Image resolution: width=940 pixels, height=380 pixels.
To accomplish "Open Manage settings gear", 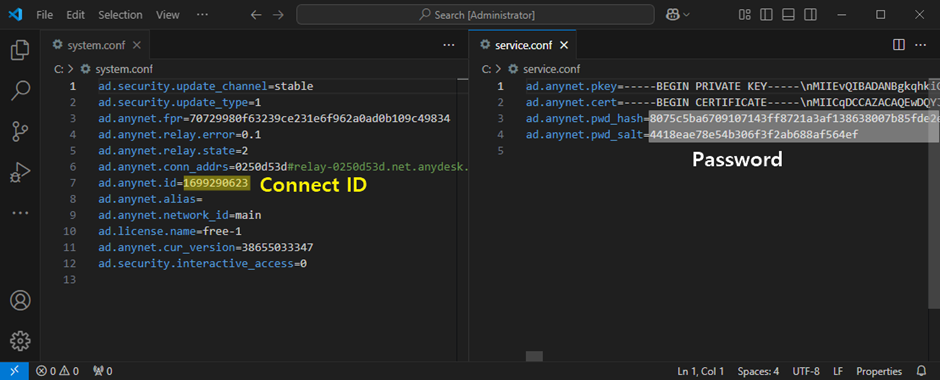I will click(20, 341).
